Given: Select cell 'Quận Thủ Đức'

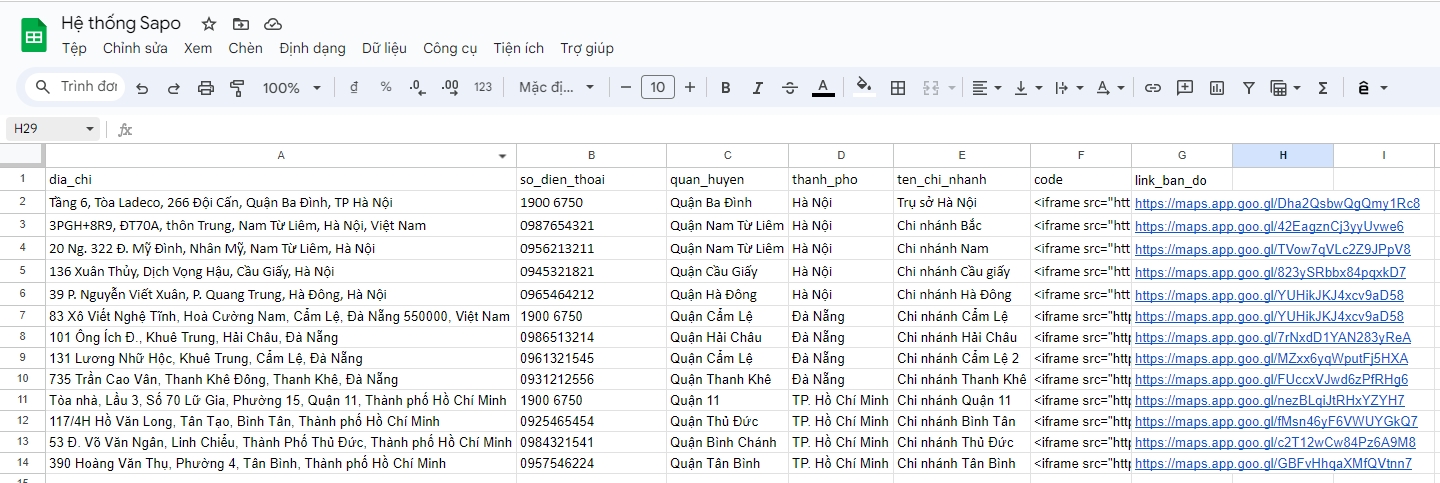Looking at the screenshot, I should point(727,421).
